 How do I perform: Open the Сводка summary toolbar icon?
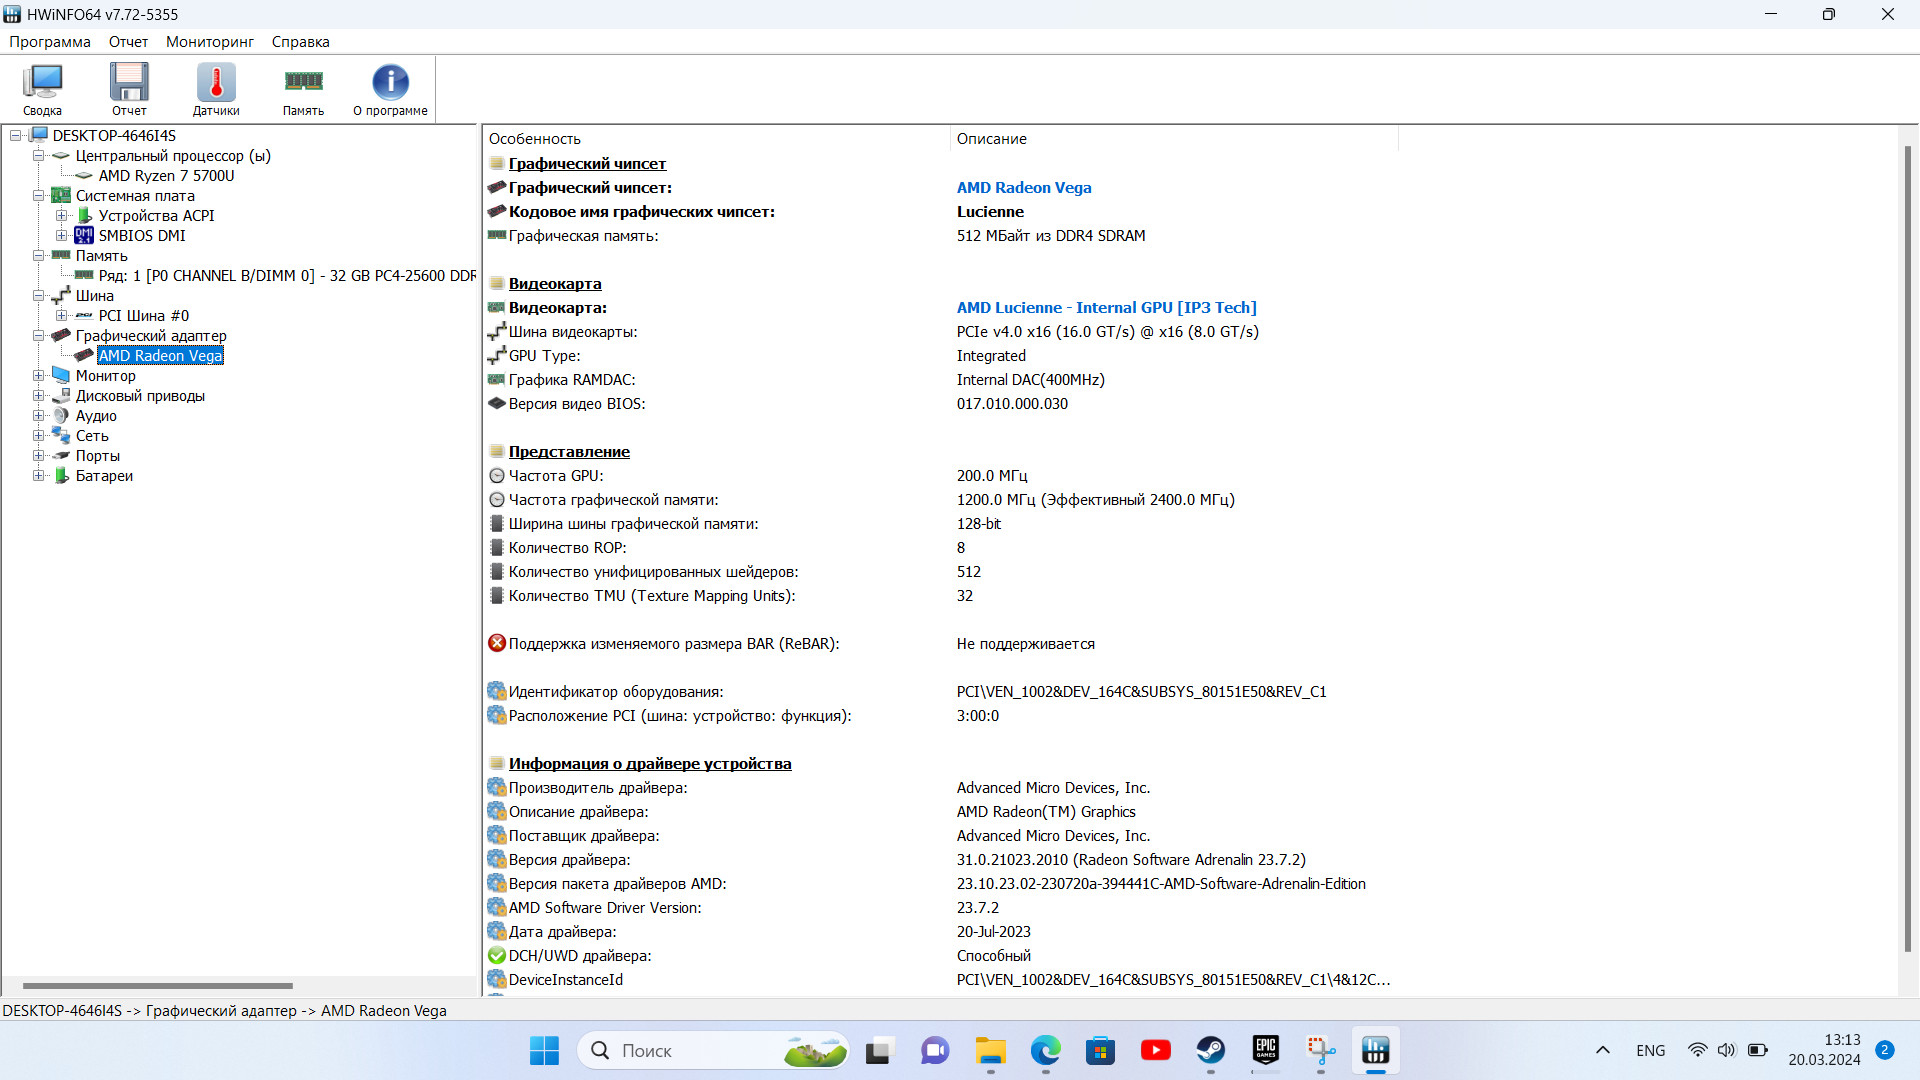[43, 89]
